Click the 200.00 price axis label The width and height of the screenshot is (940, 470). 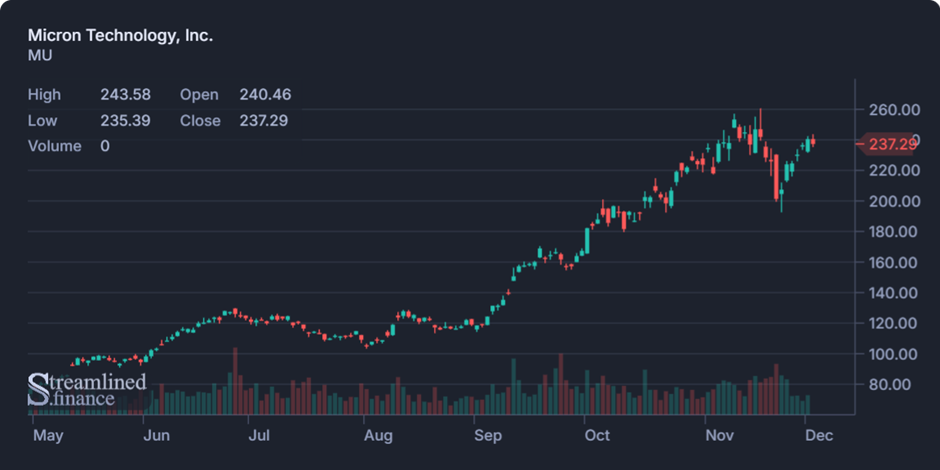pos(894,201)
